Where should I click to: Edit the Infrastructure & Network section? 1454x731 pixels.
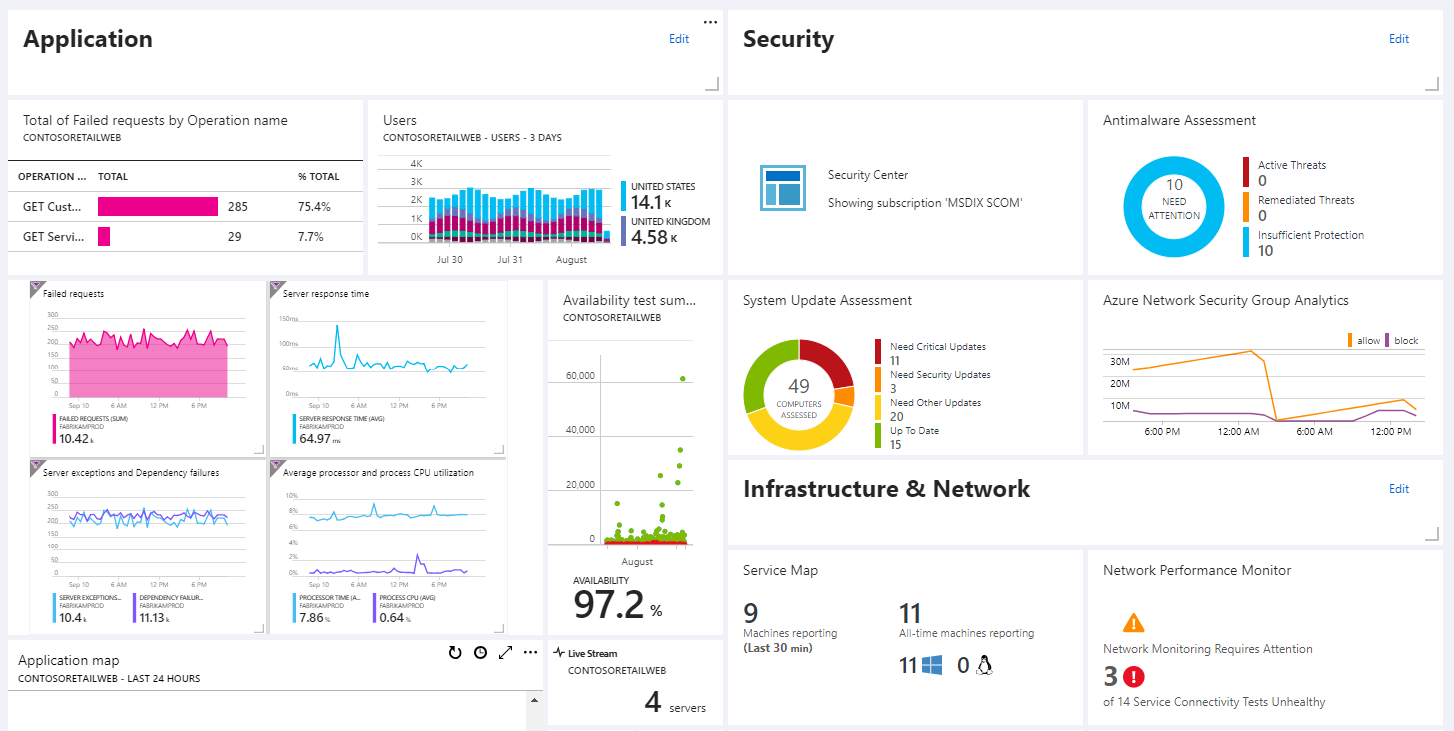click(1399, 489)
